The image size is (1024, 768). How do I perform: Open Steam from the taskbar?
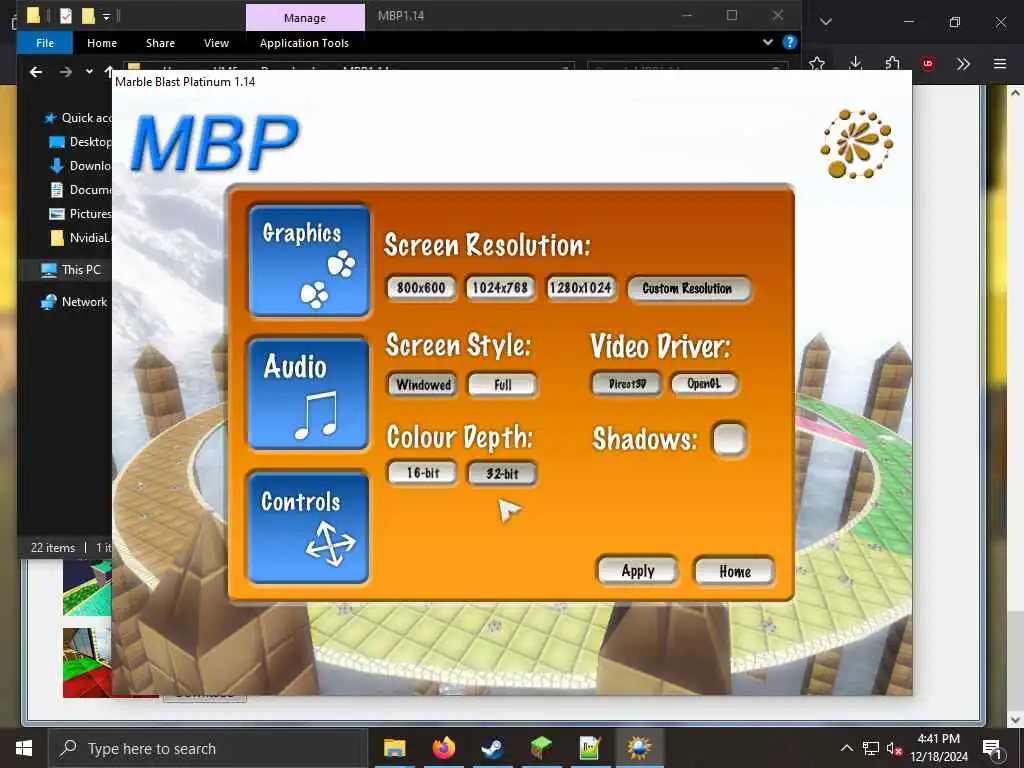(x=492, y=748)
